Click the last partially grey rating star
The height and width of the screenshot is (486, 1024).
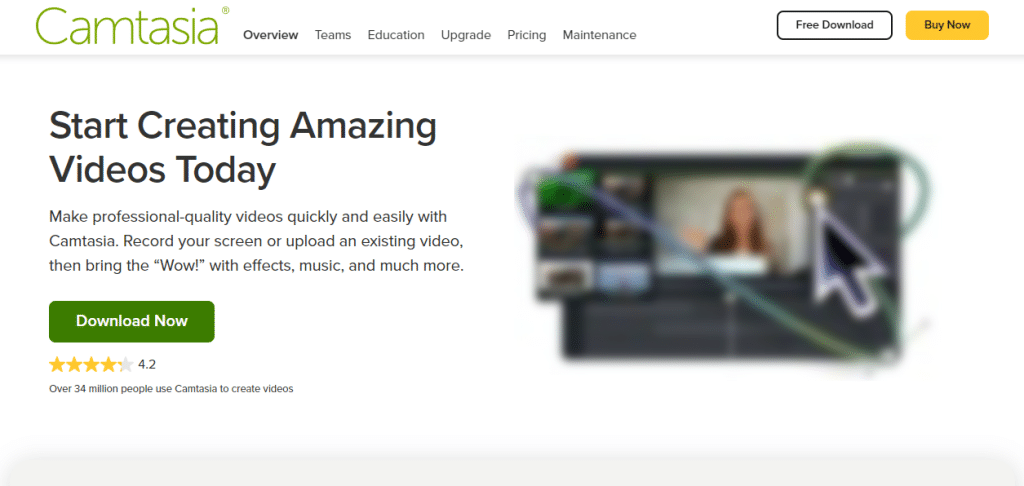coord(125,364)
